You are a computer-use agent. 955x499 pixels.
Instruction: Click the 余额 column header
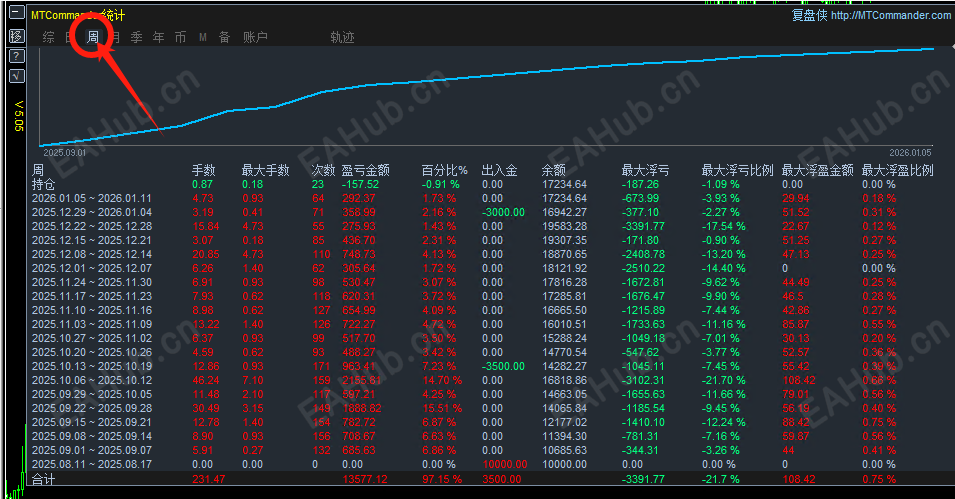554,171
